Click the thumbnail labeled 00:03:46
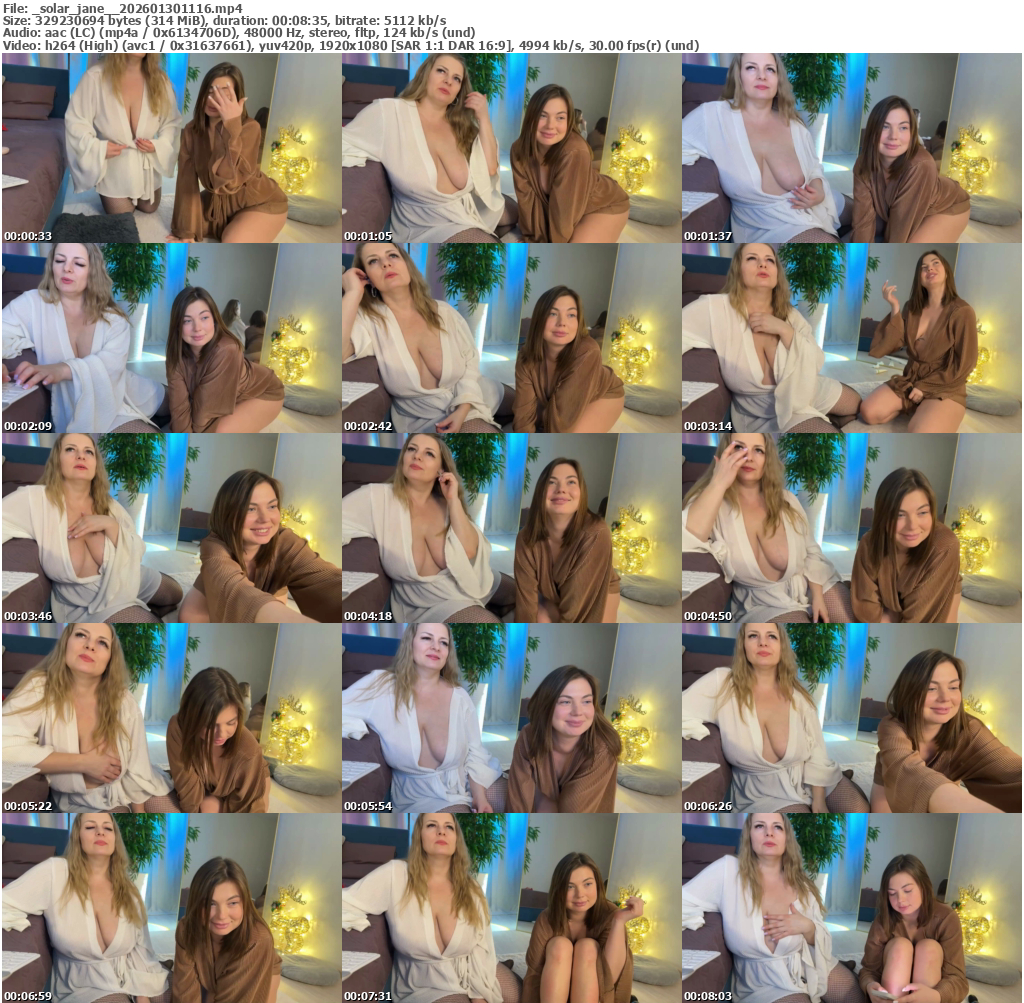The height and width of the screenshot is (1003, 1024). tap(172, 528)
